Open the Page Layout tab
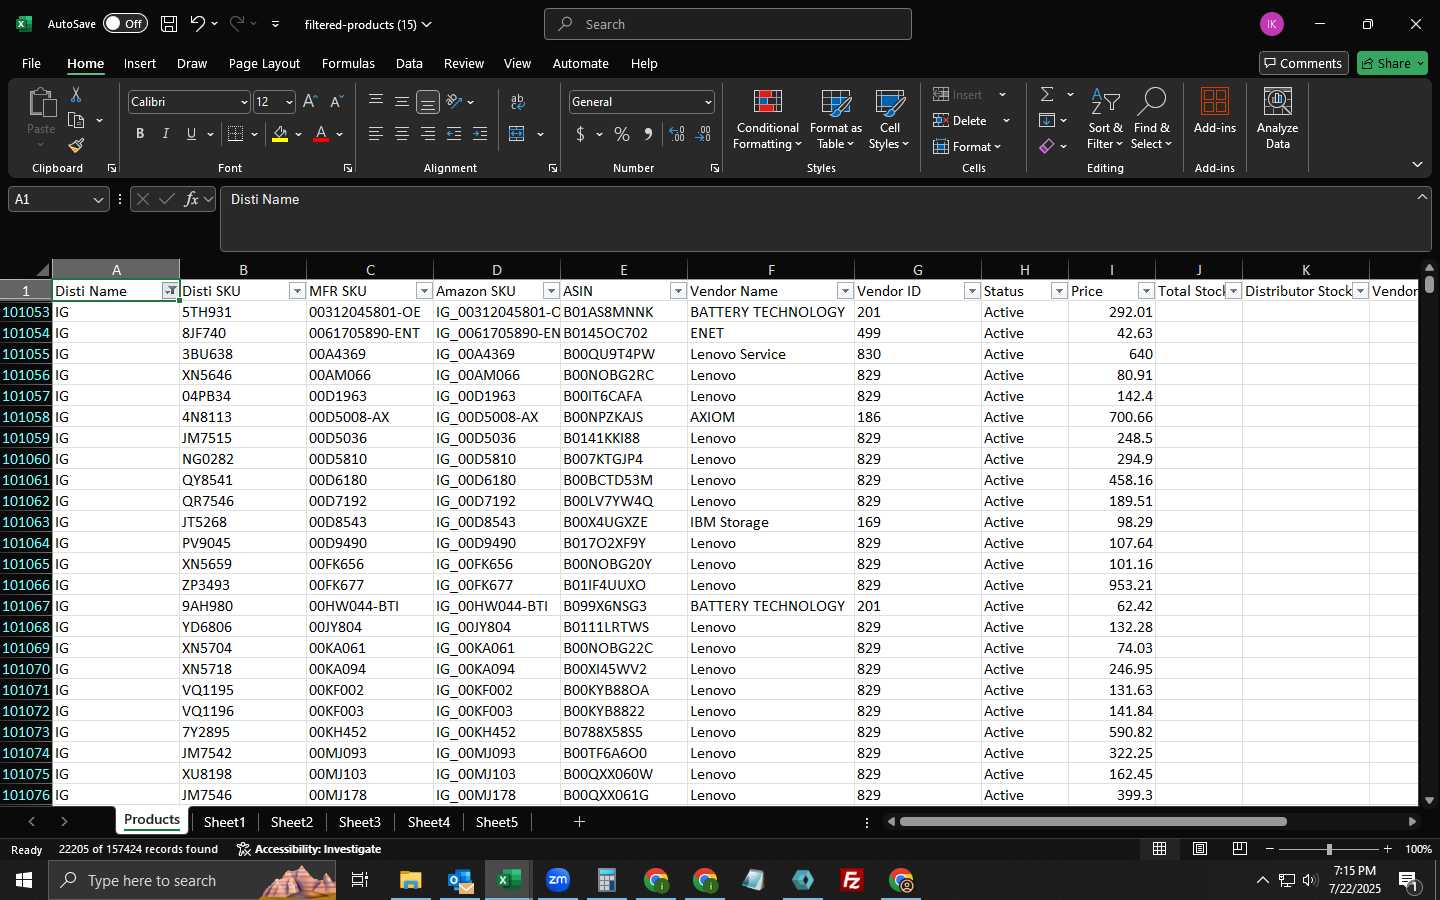Screen dimensions: 1440x900 click(x=264, y=63)
